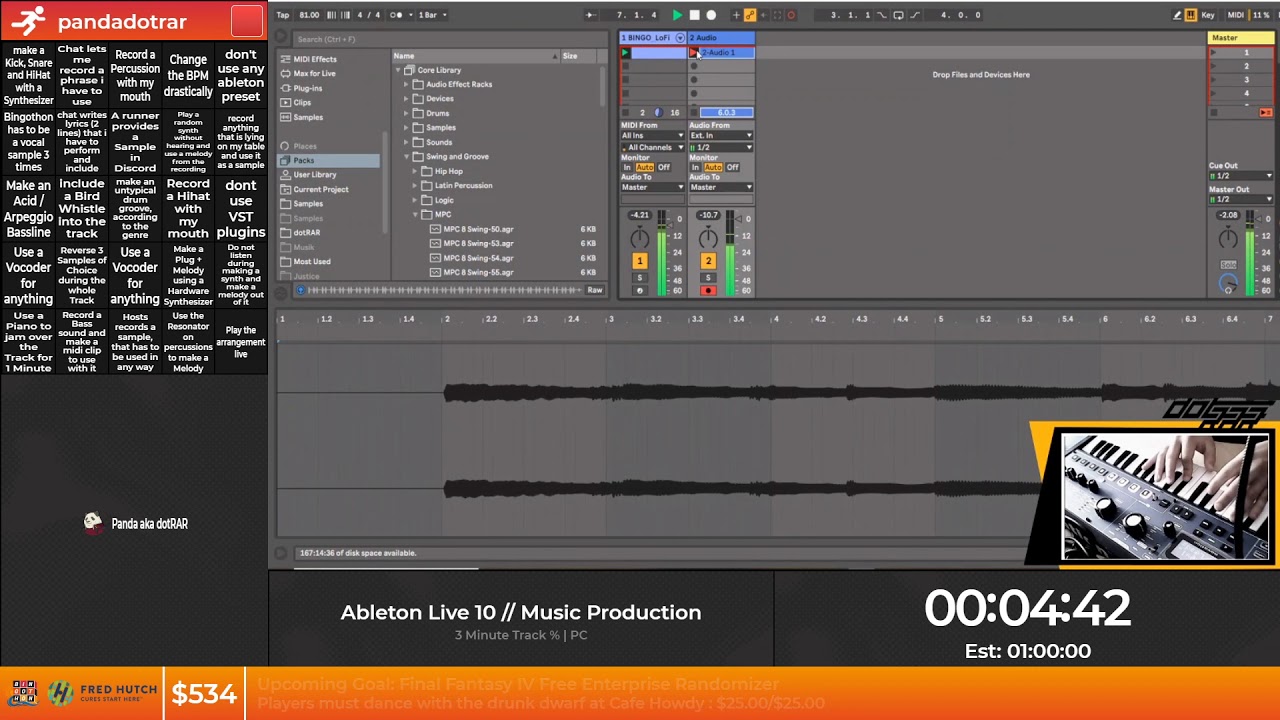Toggle track 1 activator button
Screen dimensions: 1280x720
[639, 261]
